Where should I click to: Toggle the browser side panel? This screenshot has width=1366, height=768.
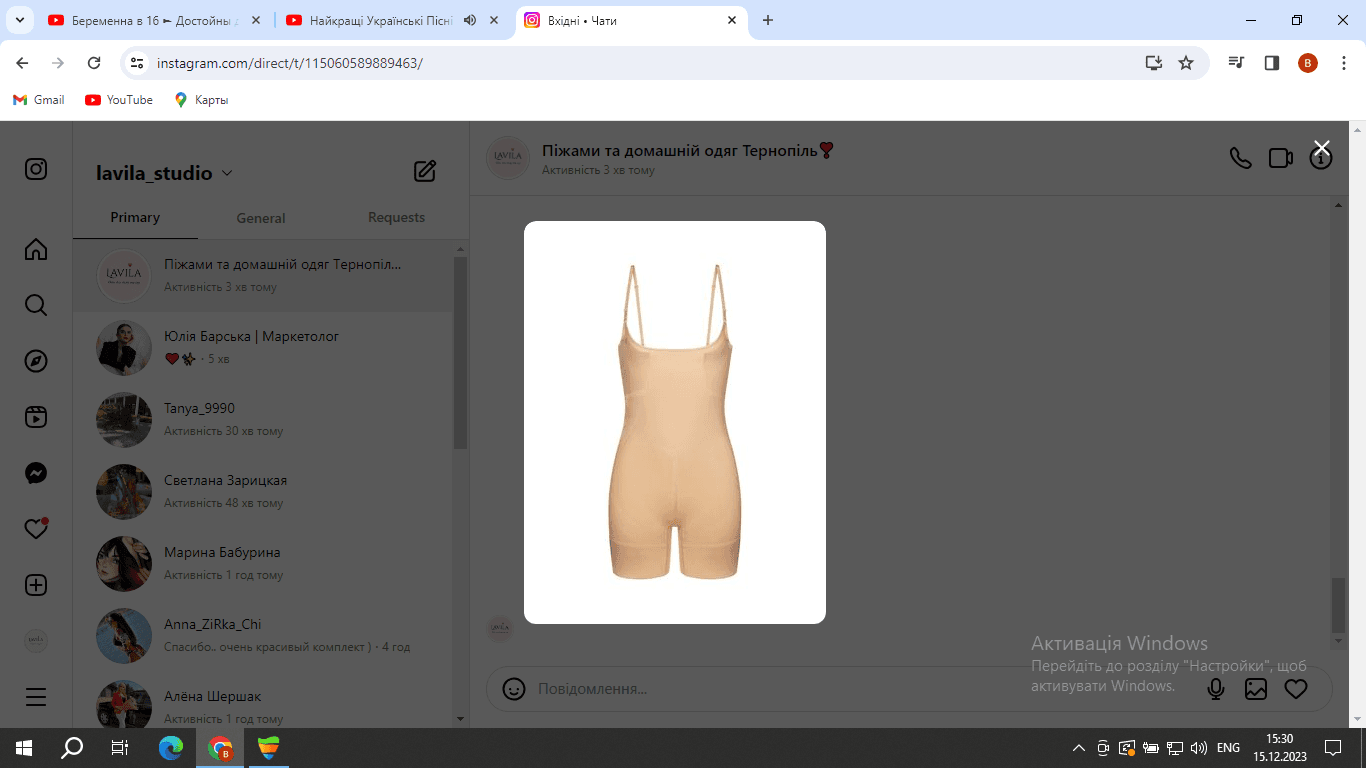coord(1272,63)
